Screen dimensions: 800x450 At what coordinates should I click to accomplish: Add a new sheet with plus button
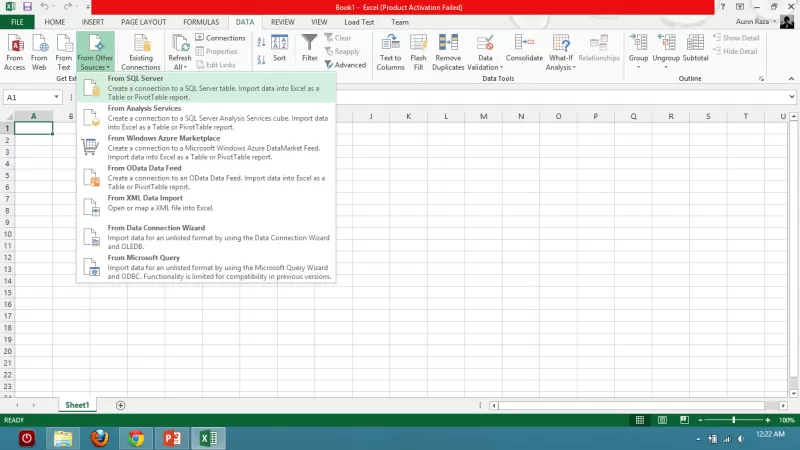120,405
